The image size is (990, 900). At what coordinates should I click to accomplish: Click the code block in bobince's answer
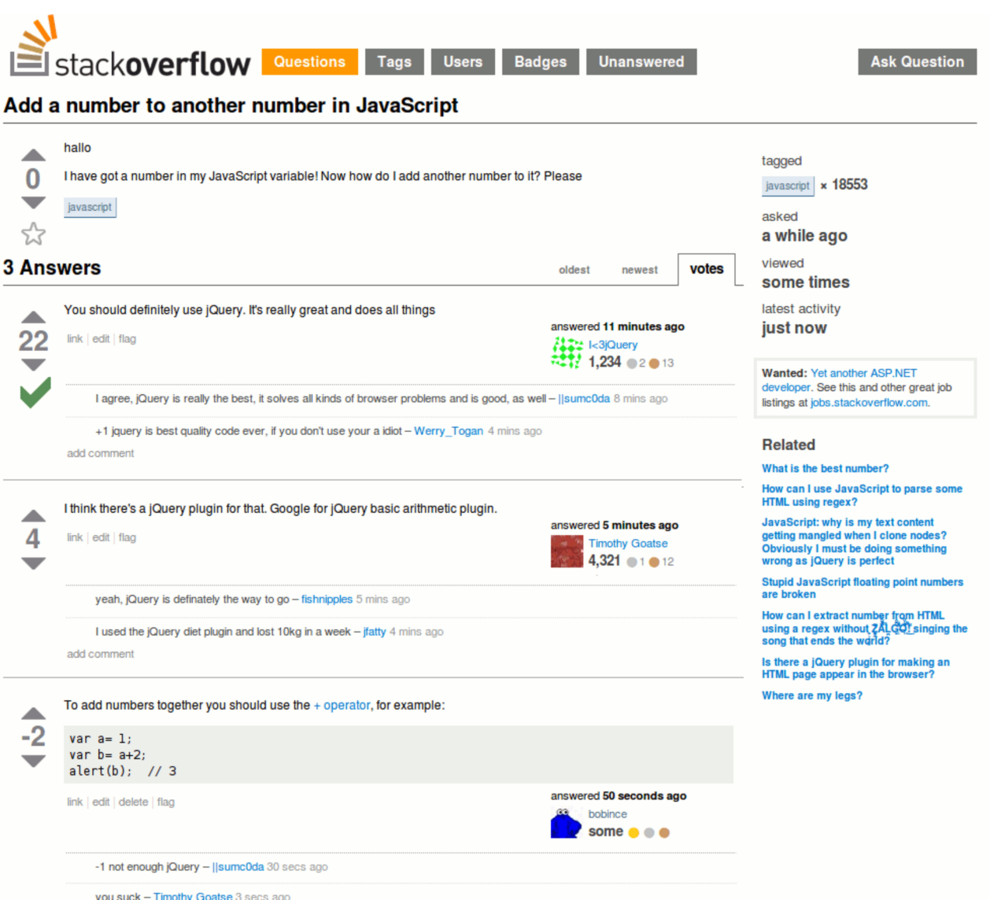point(398,755)
